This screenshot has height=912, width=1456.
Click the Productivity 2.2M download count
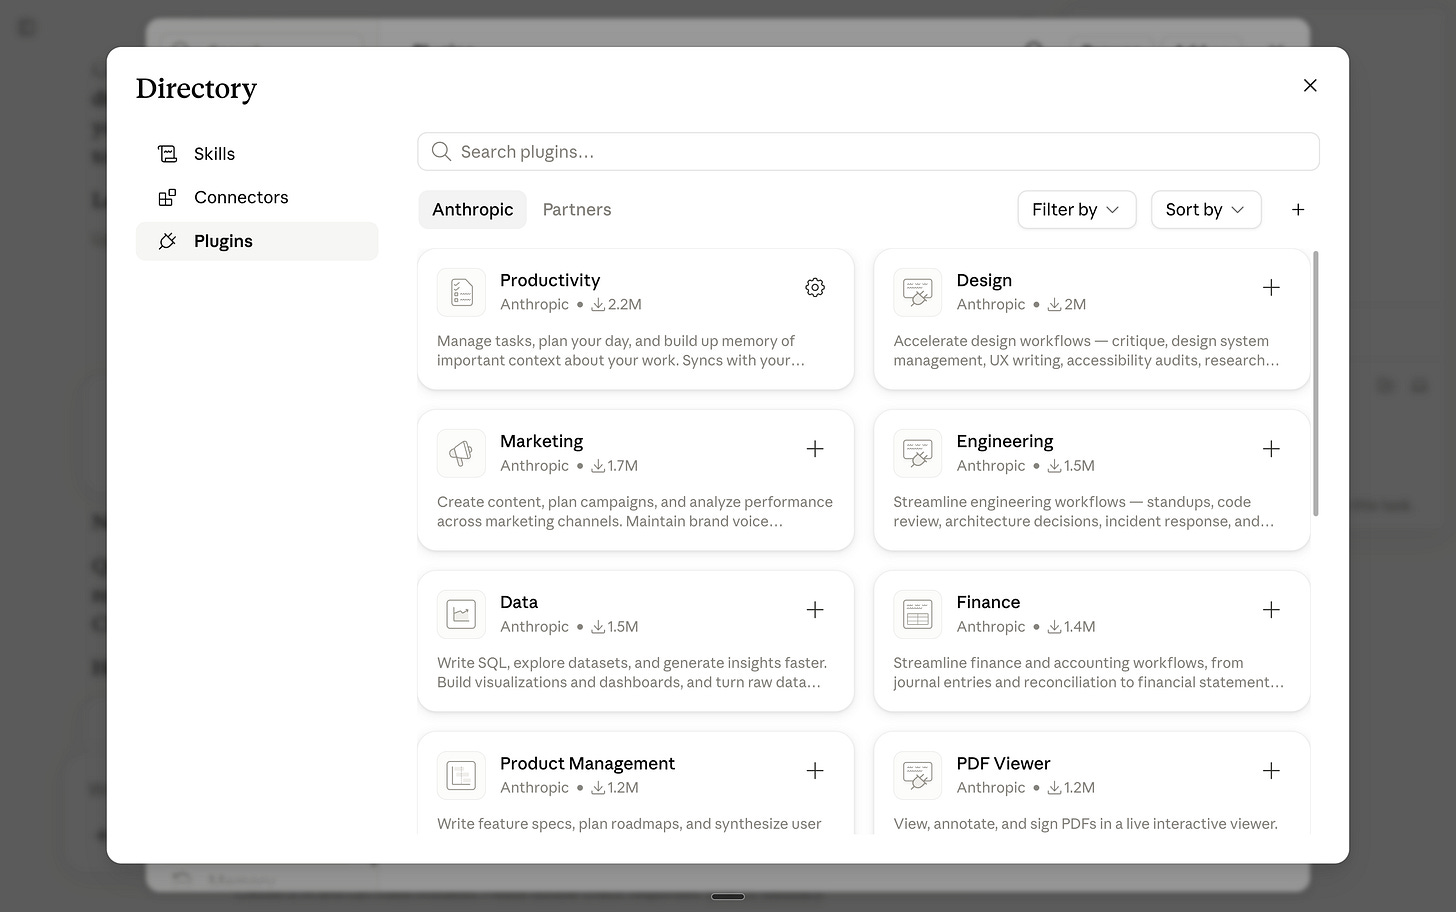point(616,305)
